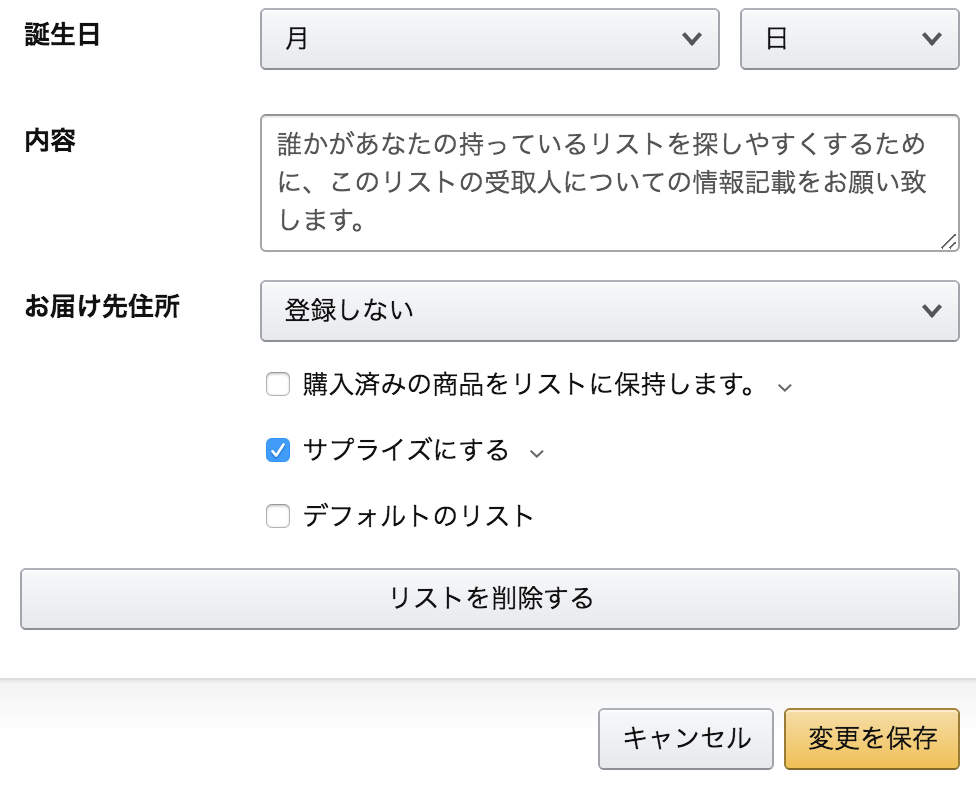Click the デフォルトのリスト label text
976x788 pixels.
click(x=418, y=516)
